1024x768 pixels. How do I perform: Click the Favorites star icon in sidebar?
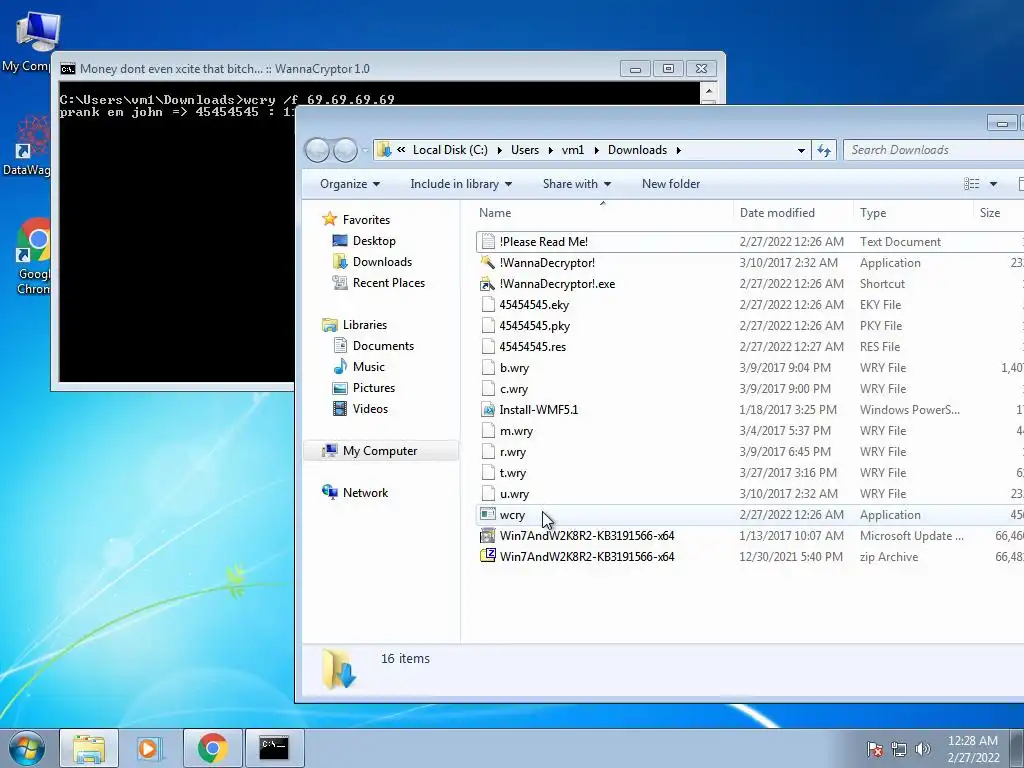pyautogui.click(x=330, y=219)
